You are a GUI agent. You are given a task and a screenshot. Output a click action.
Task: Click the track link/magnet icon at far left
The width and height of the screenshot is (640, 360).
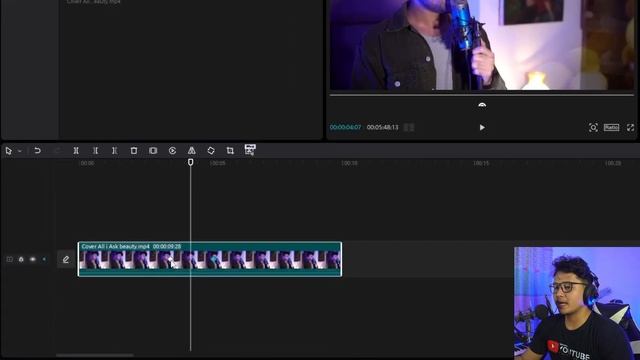tap(9, 259)
